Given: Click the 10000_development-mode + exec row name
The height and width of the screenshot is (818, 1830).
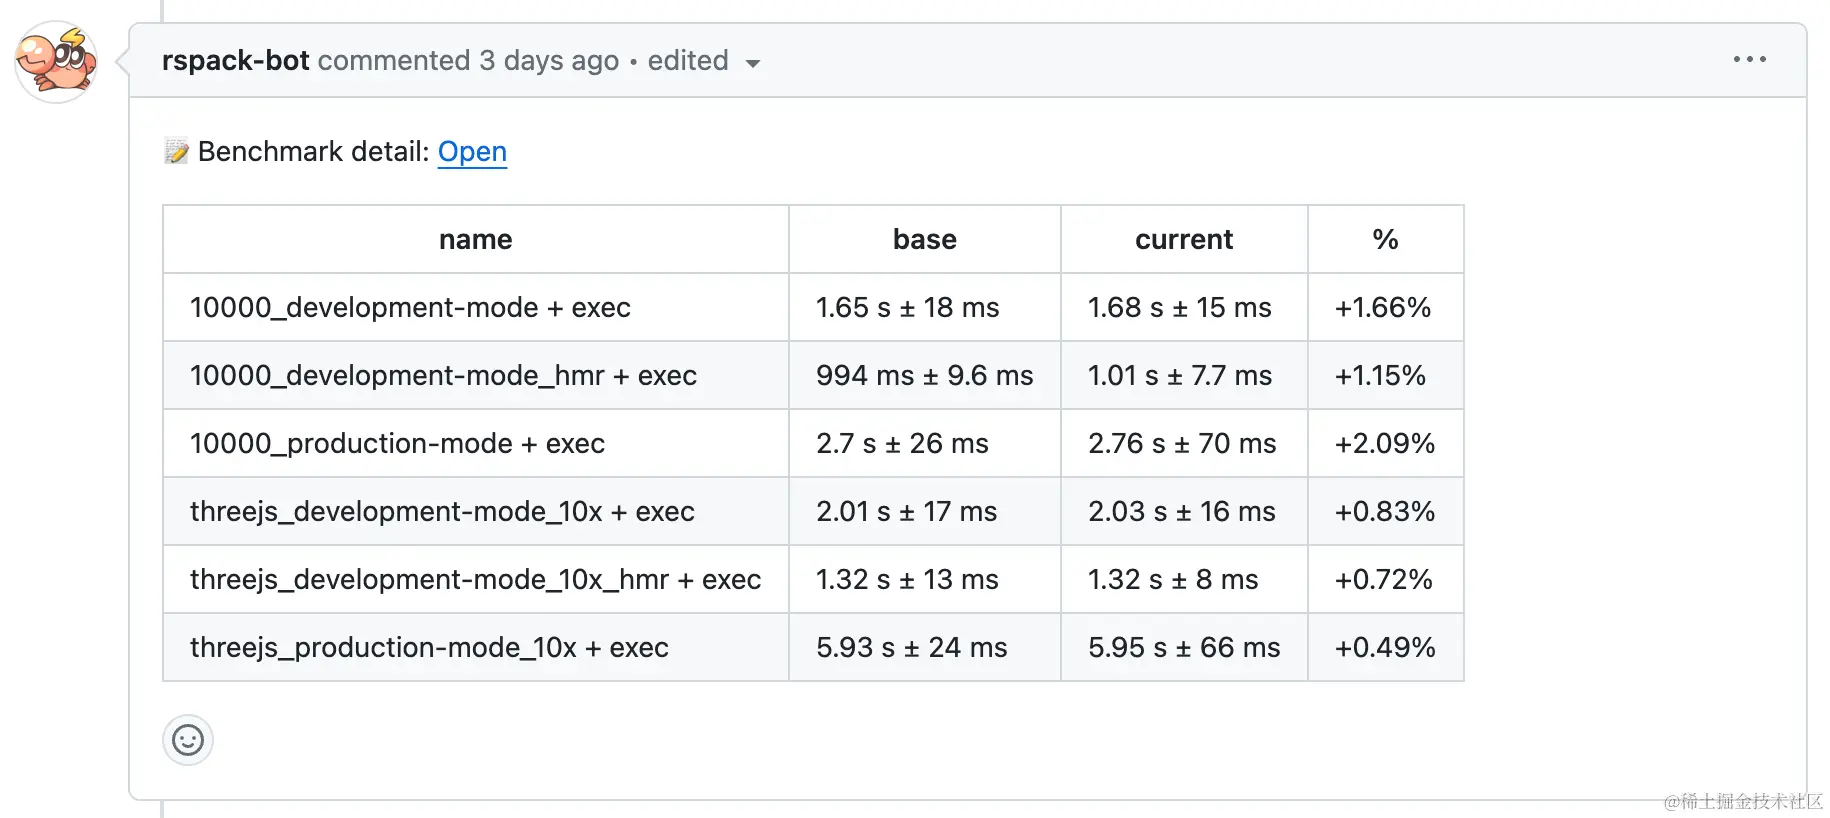Looking at the screenshot, I should [410, 308].
